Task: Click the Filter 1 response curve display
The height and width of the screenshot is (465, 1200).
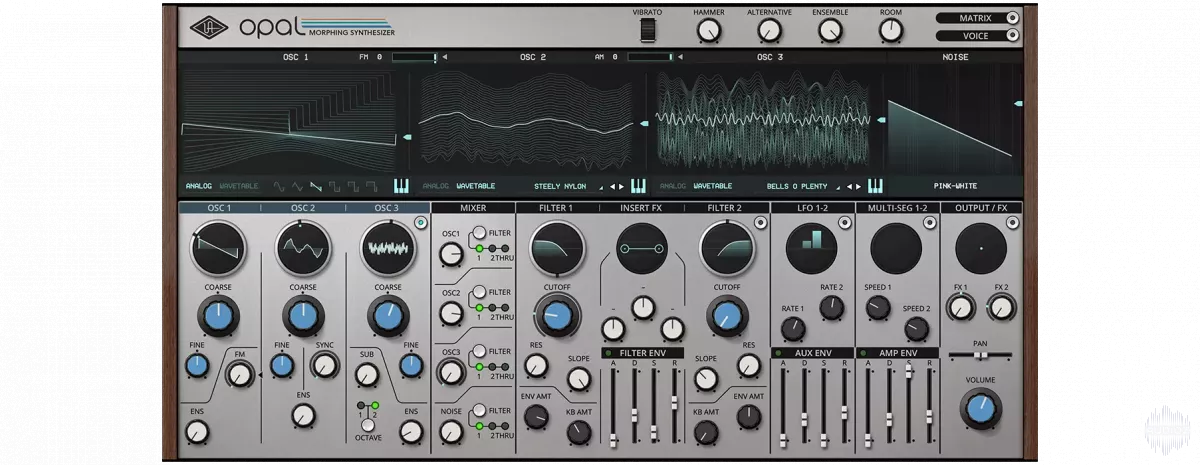Action: click(x=558, y=249)
